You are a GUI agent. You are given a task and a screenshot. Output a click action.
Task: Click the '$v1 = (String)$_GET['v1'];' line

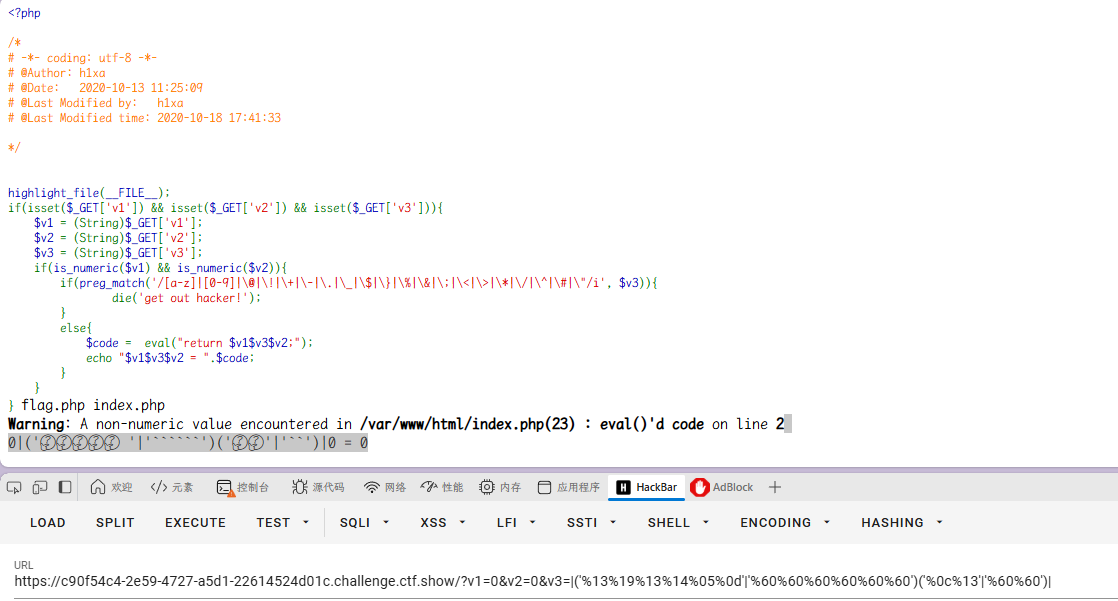click(118, 222)
